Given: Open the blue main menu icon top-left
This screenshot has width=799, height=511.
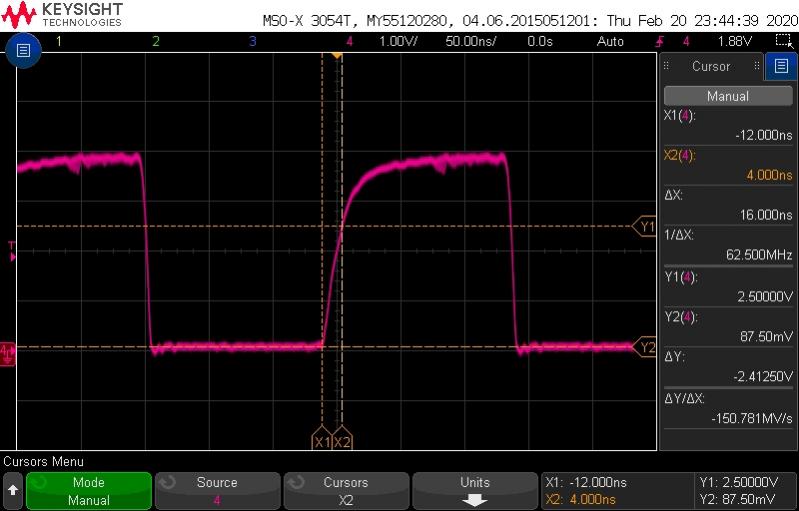Looking at the screenshot, I should coord(22,52).
